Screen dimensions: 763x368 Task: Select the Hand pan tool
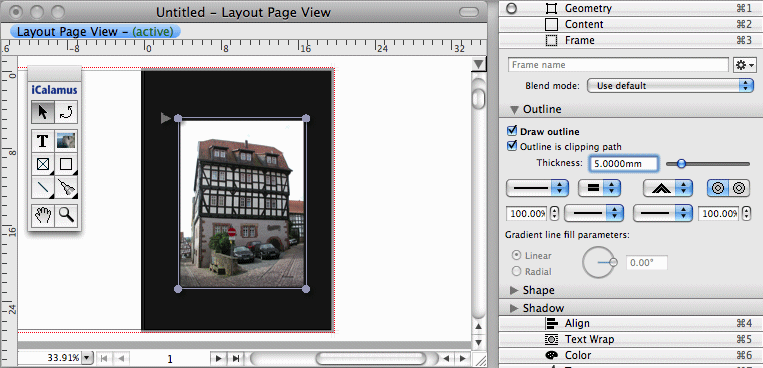point(43,216)
